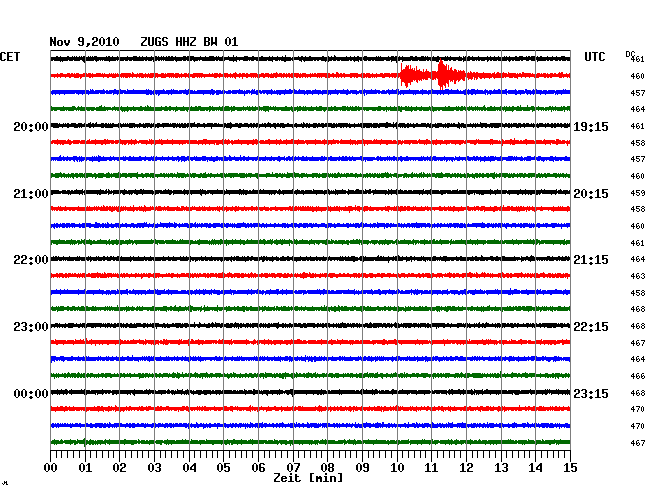This screenshot has height=494, width=650.
Task: Click the DC value "463"
Action: [x=638, y=276]
